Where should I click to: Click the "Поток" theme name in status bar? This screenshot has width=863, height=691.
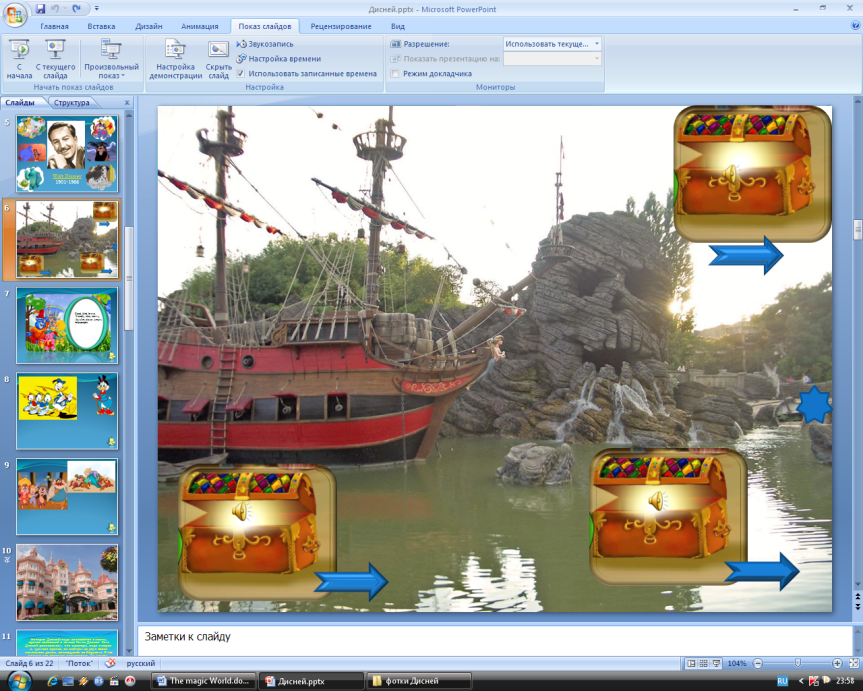78,663
